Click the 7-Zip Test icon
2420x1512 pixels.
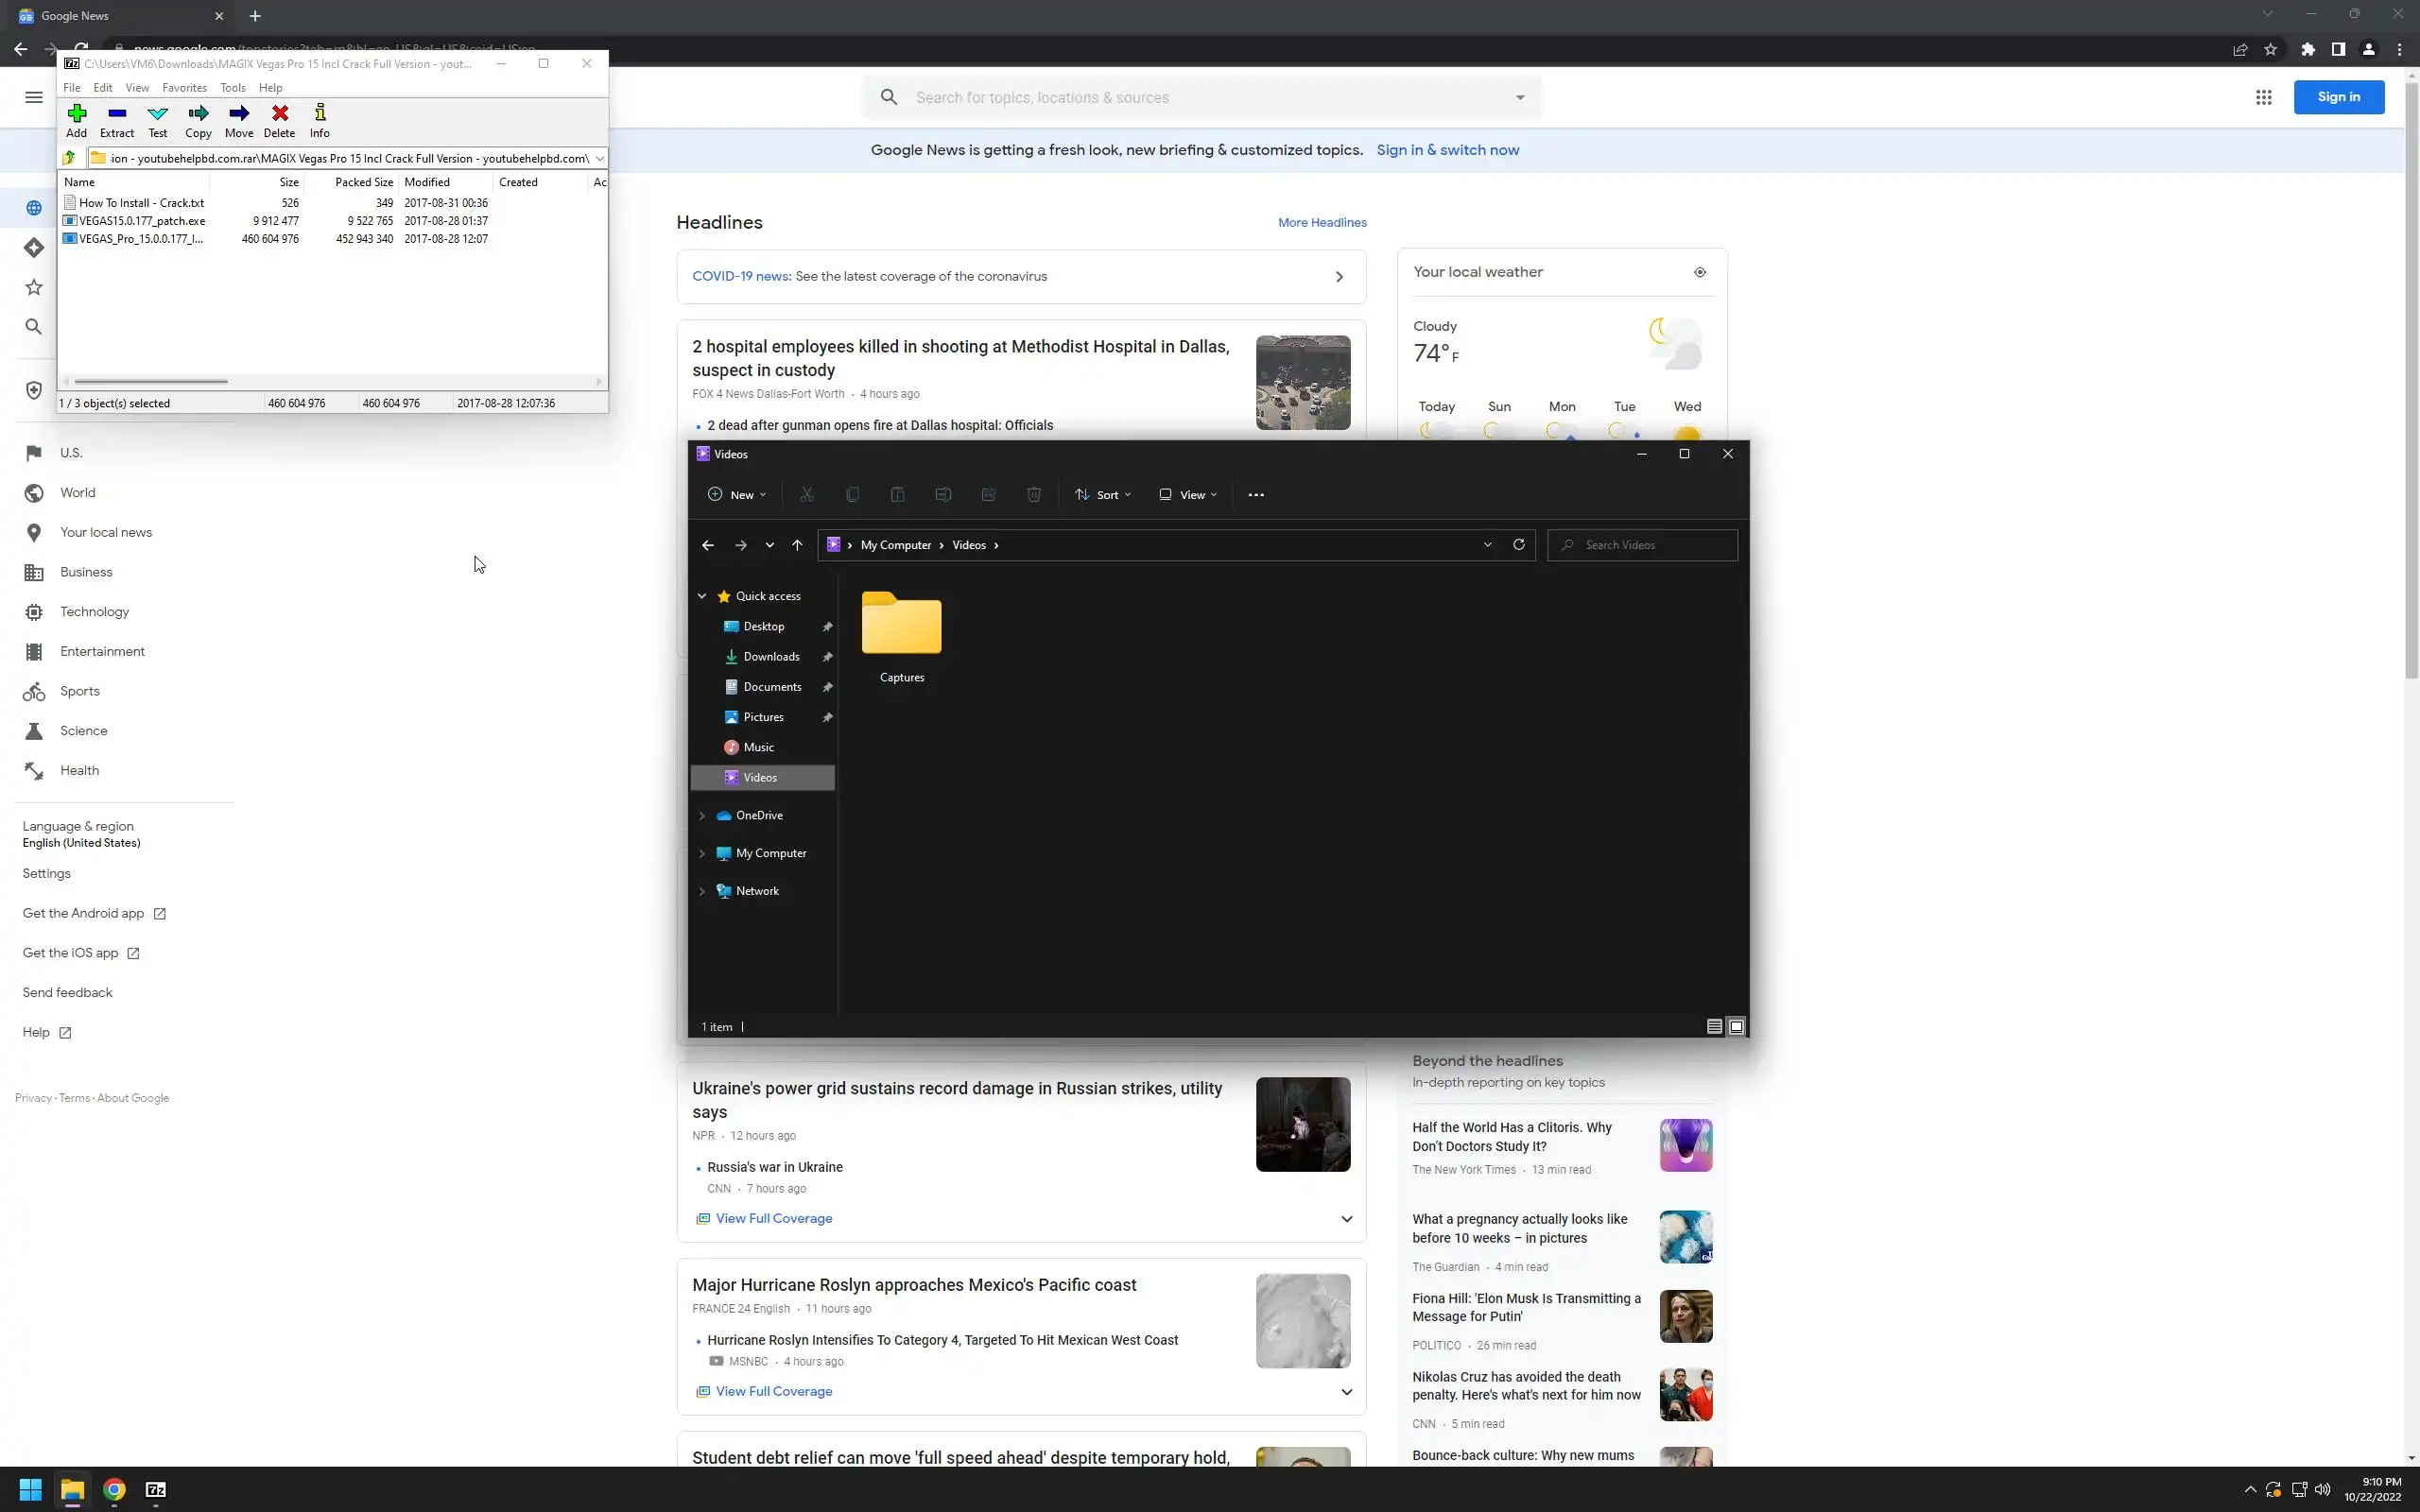(157, 114)
